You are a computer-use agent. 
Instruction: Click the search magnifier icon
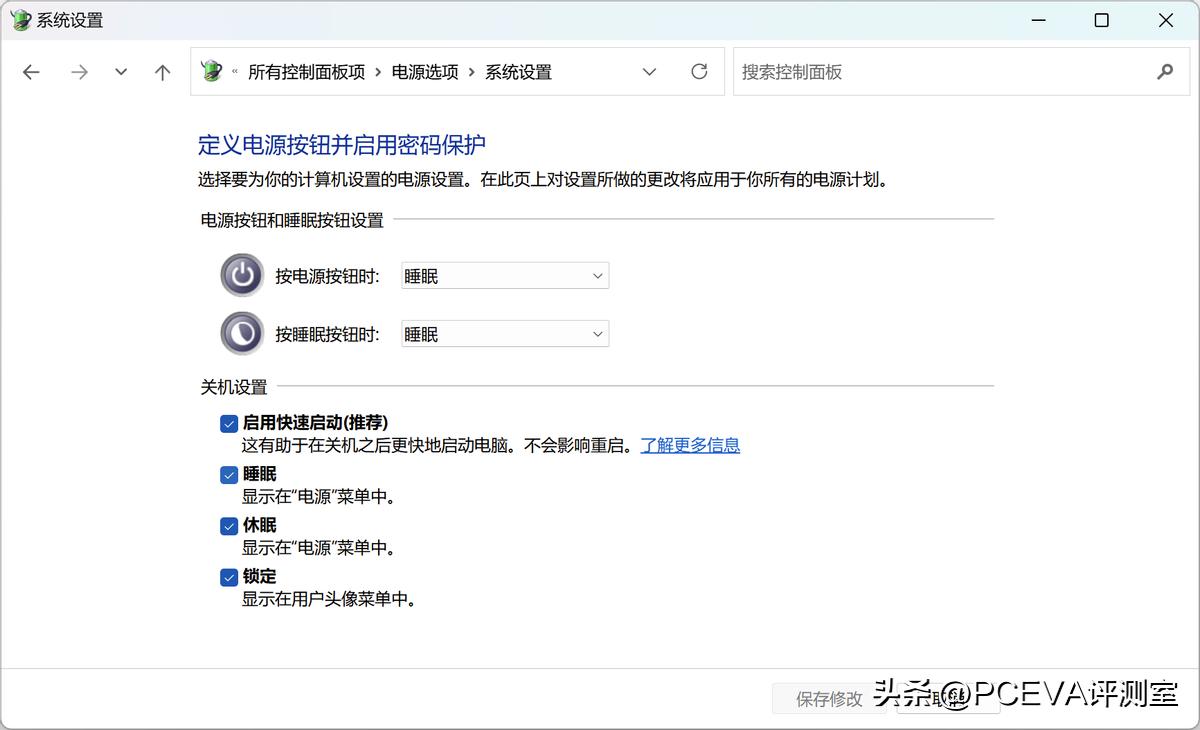click(1164, 71)
